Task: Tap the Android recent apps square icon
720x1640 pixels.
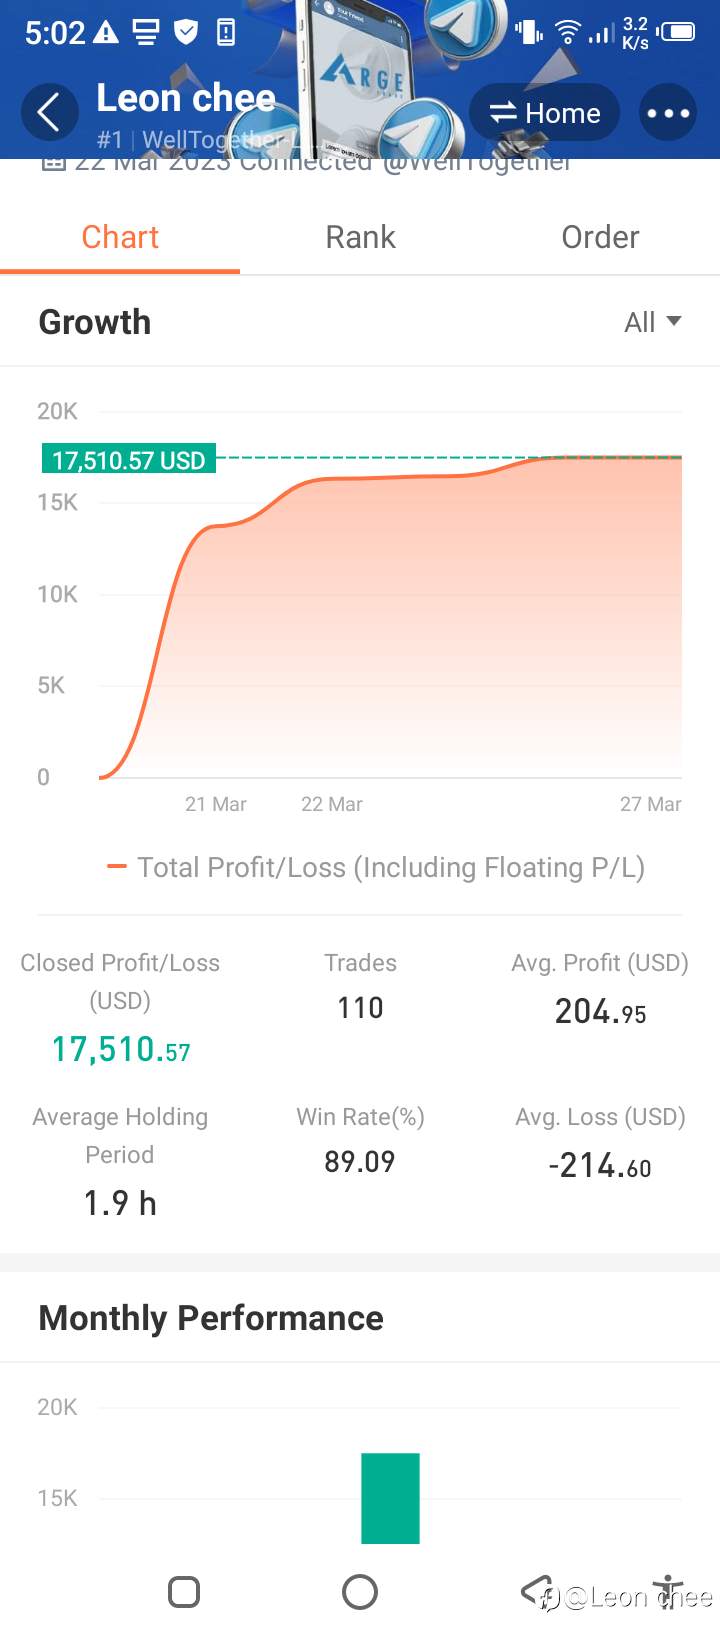Action: click(184, 1591)
